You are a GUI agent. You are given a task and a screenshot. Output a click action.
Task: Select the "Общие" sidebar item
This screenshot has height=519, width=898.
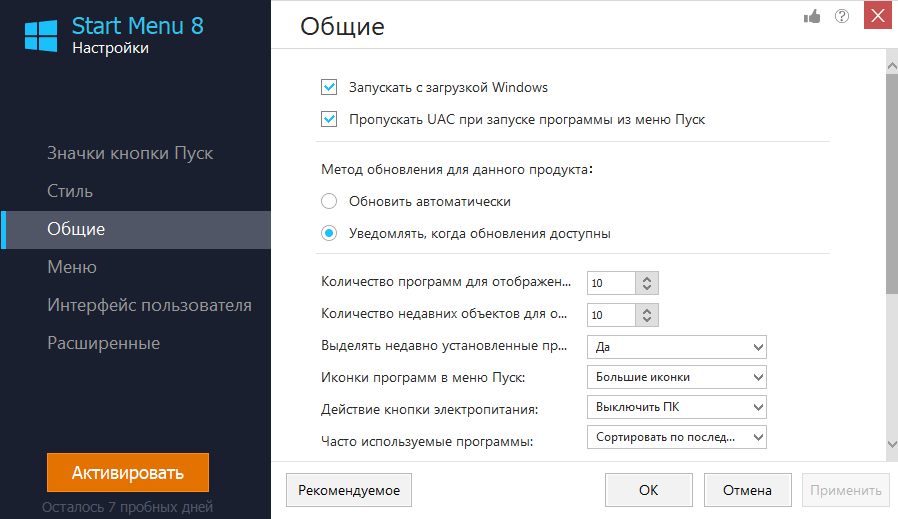[x=136, y=229]
